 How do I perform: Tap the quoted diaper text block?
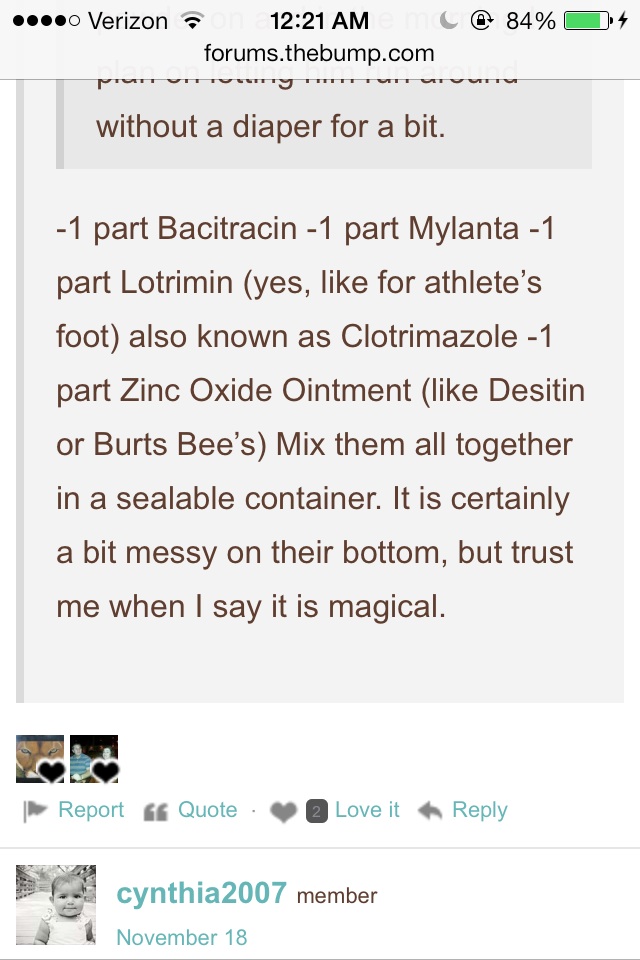[x=324, y=124]
